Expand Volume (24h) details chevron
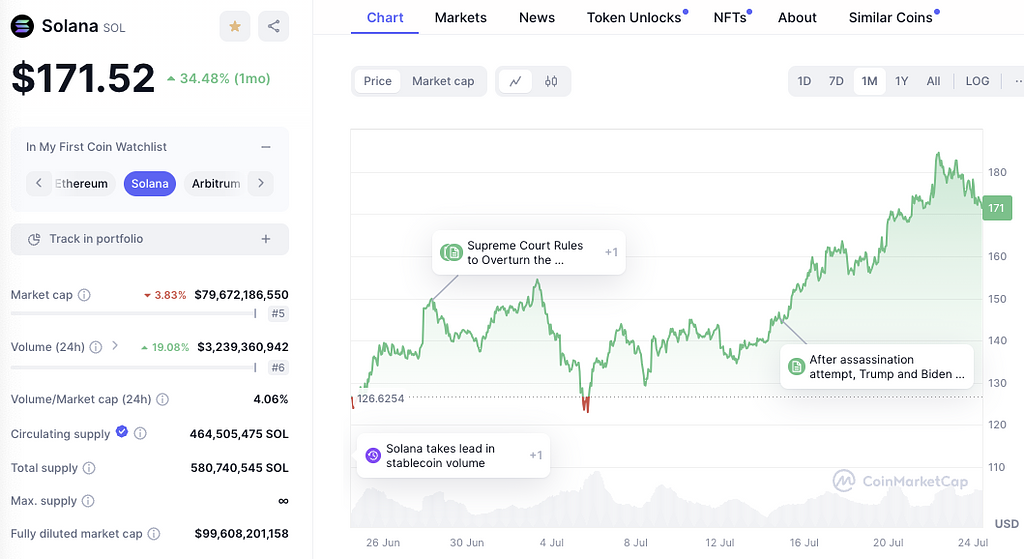1024x559 pixels. coord(115,346)
